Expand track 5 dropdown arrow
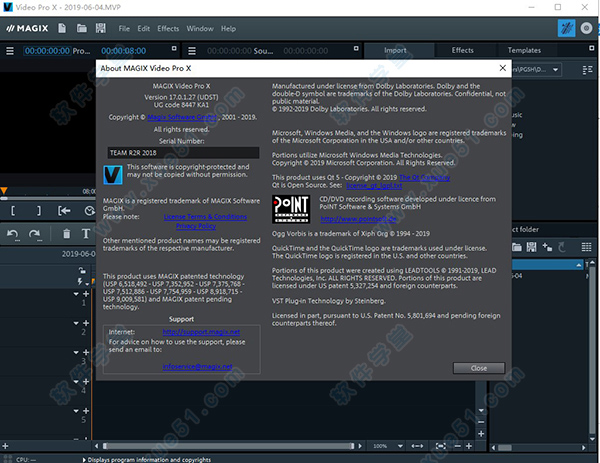Screen dimensions: 600x463 click(x=76, y=411)
